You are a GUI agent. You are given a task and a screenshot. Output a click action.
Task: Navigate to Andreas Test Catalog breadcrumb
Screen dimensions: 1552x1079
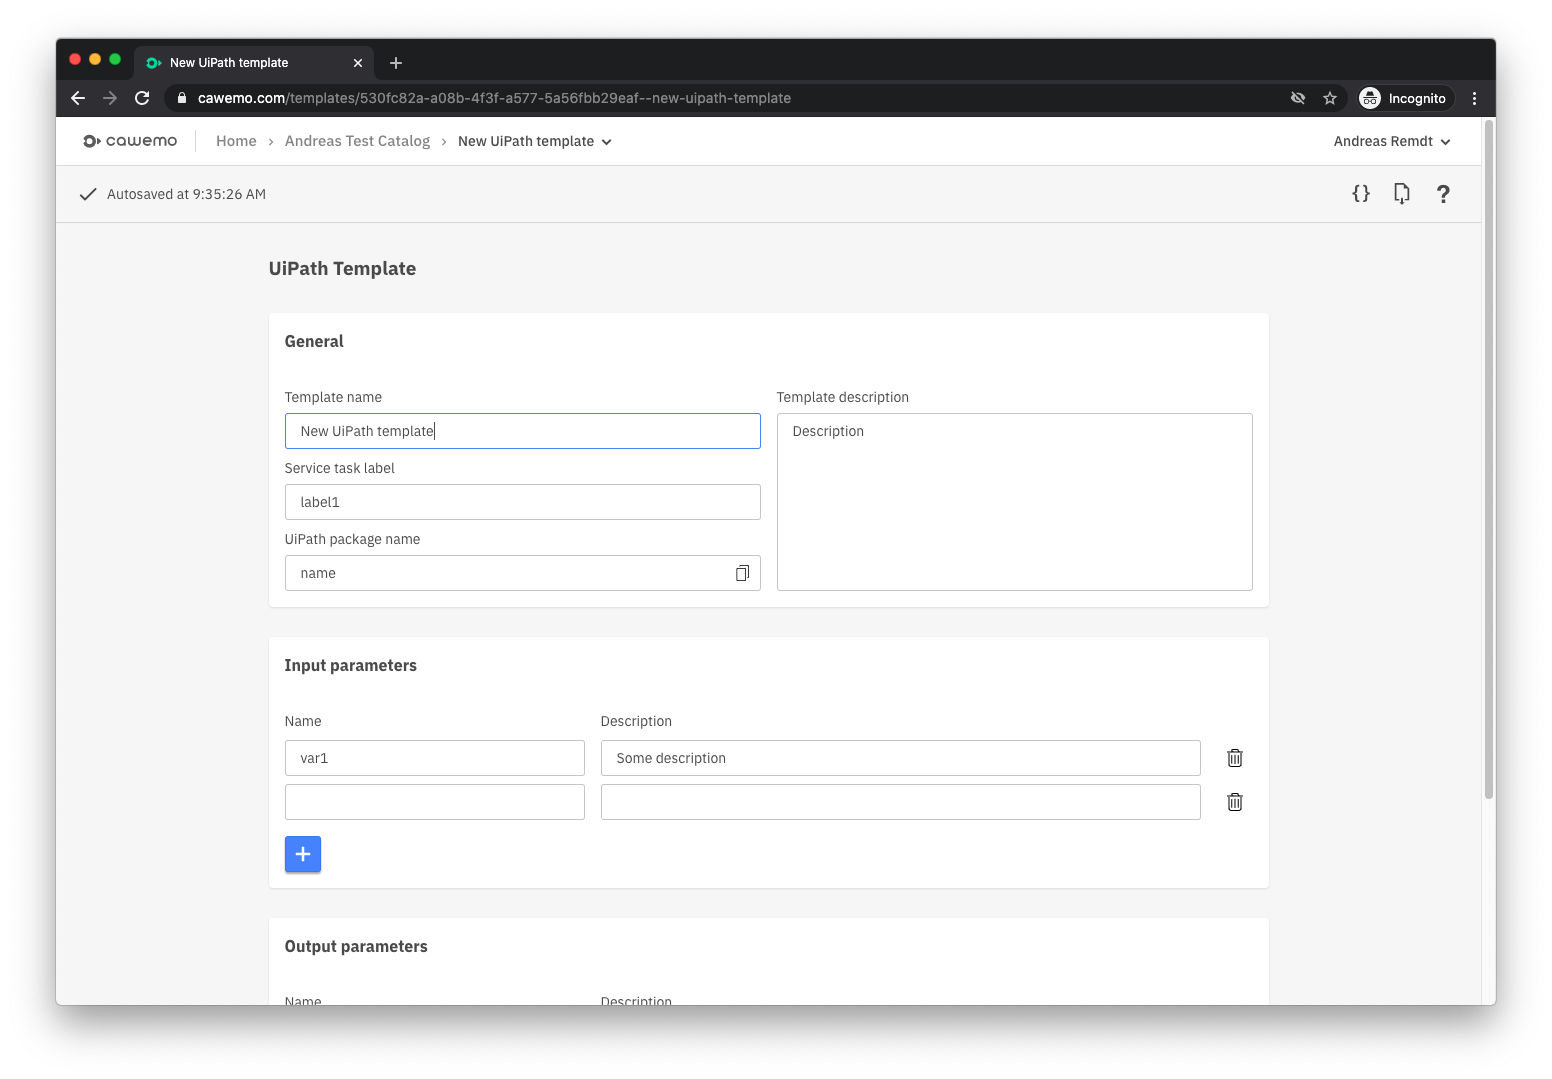click(357, 140)
